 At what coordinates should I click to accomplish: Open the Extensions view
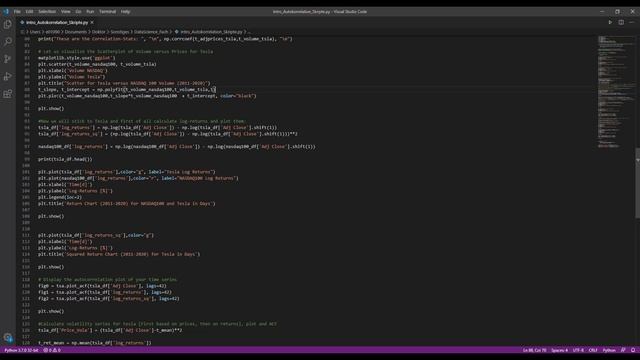tap(8, 94)
